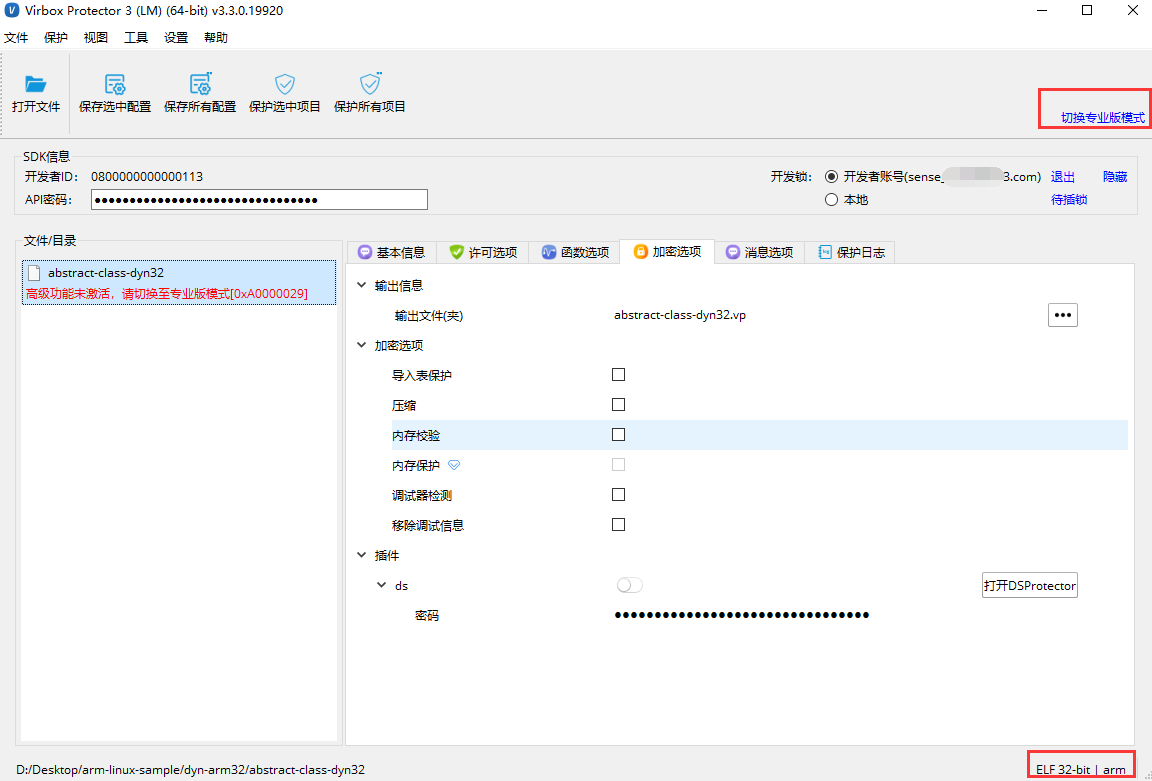Enable the 导入表保护 checkbox
The image size is (1152, 781).
[x=619, y=375]
